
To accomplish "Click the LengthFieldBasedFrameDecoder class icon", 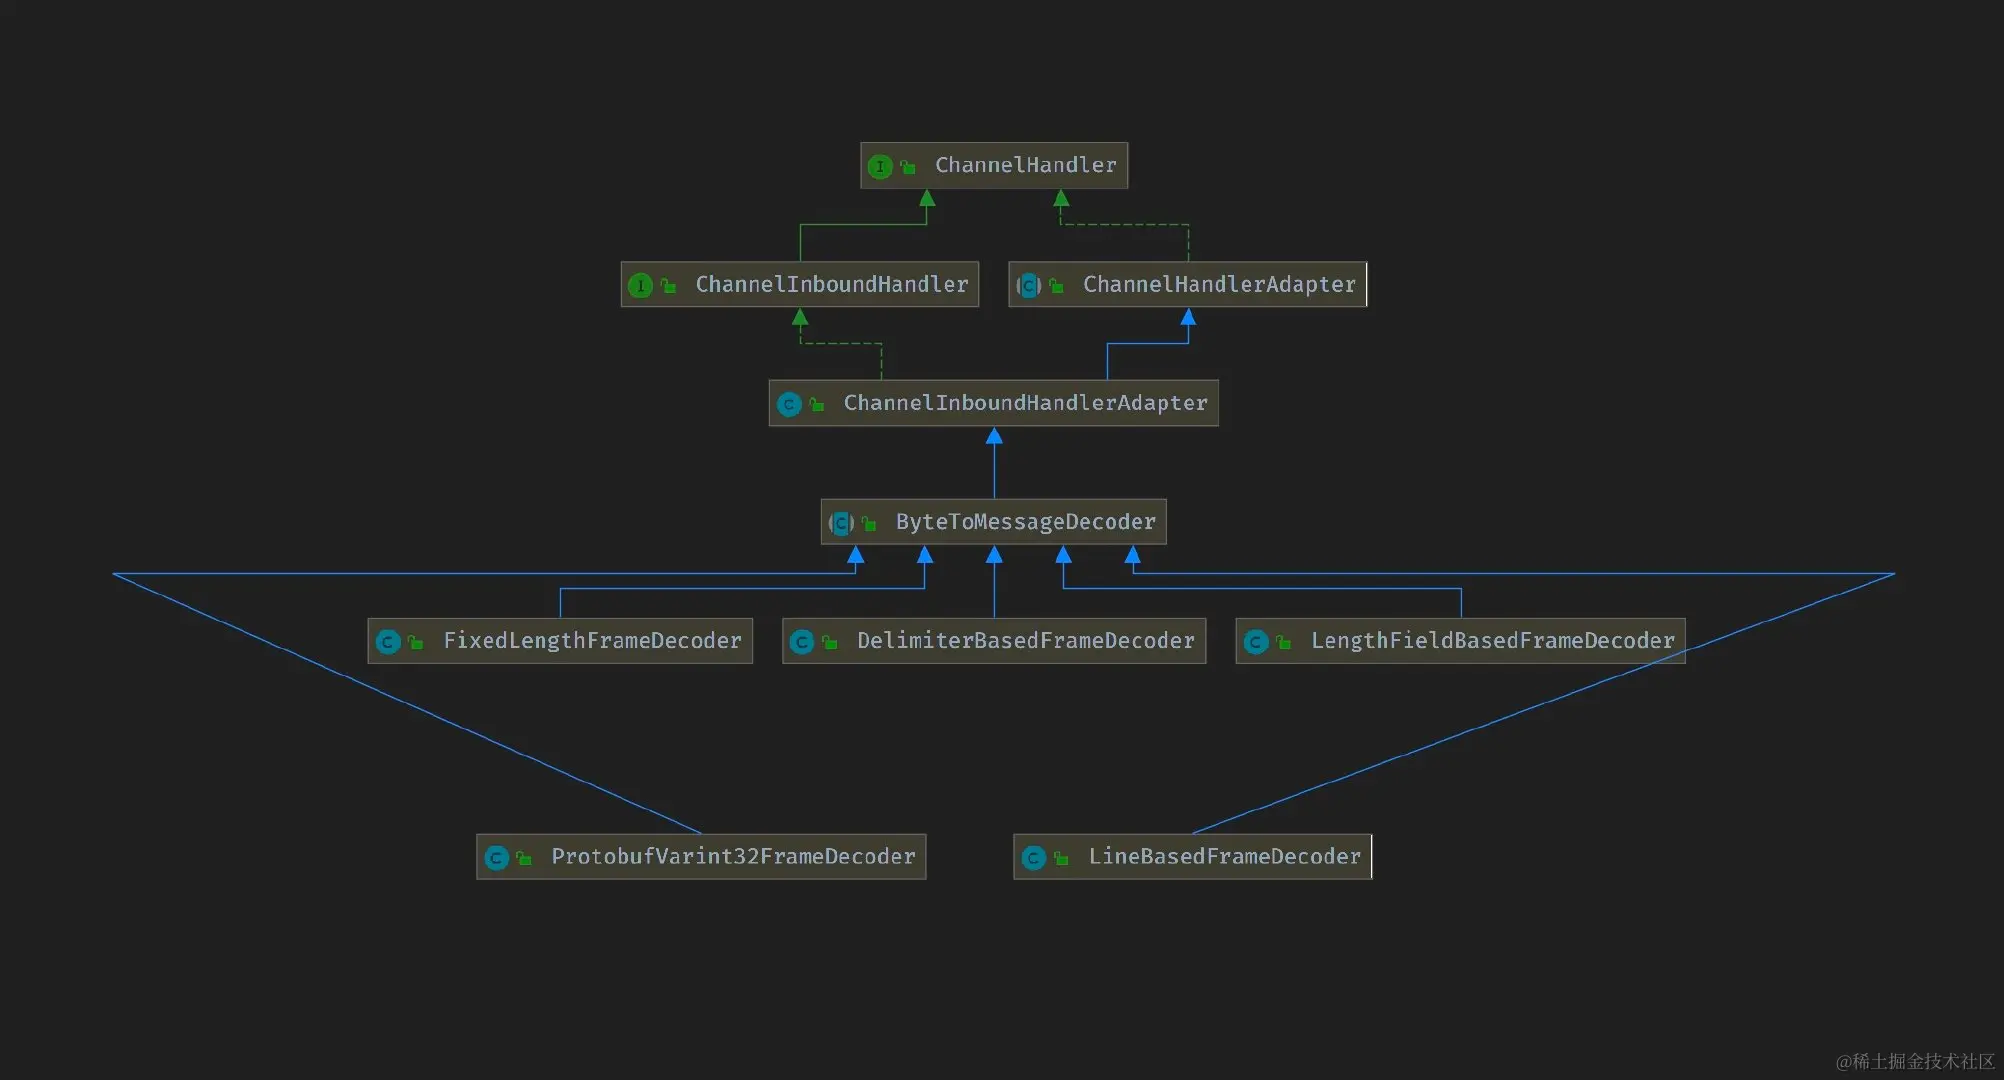I will pyautogui.click(x=1256, y=642).
